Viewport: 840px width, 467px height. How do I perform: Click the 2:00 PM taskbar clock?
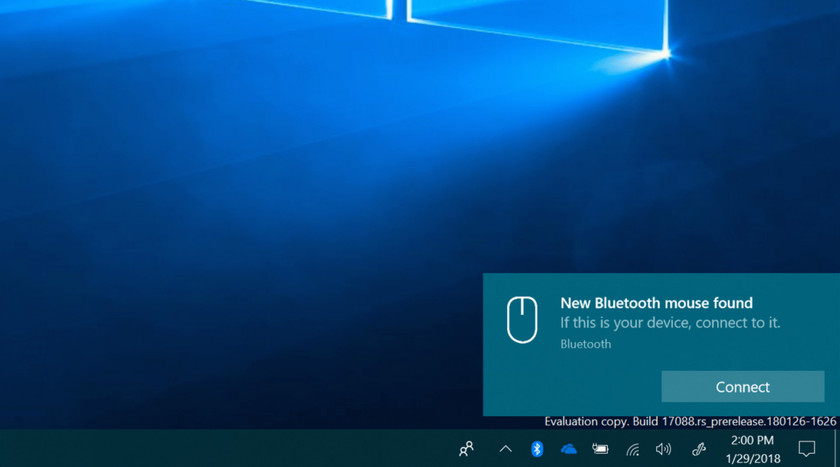(x=752, y=440)
